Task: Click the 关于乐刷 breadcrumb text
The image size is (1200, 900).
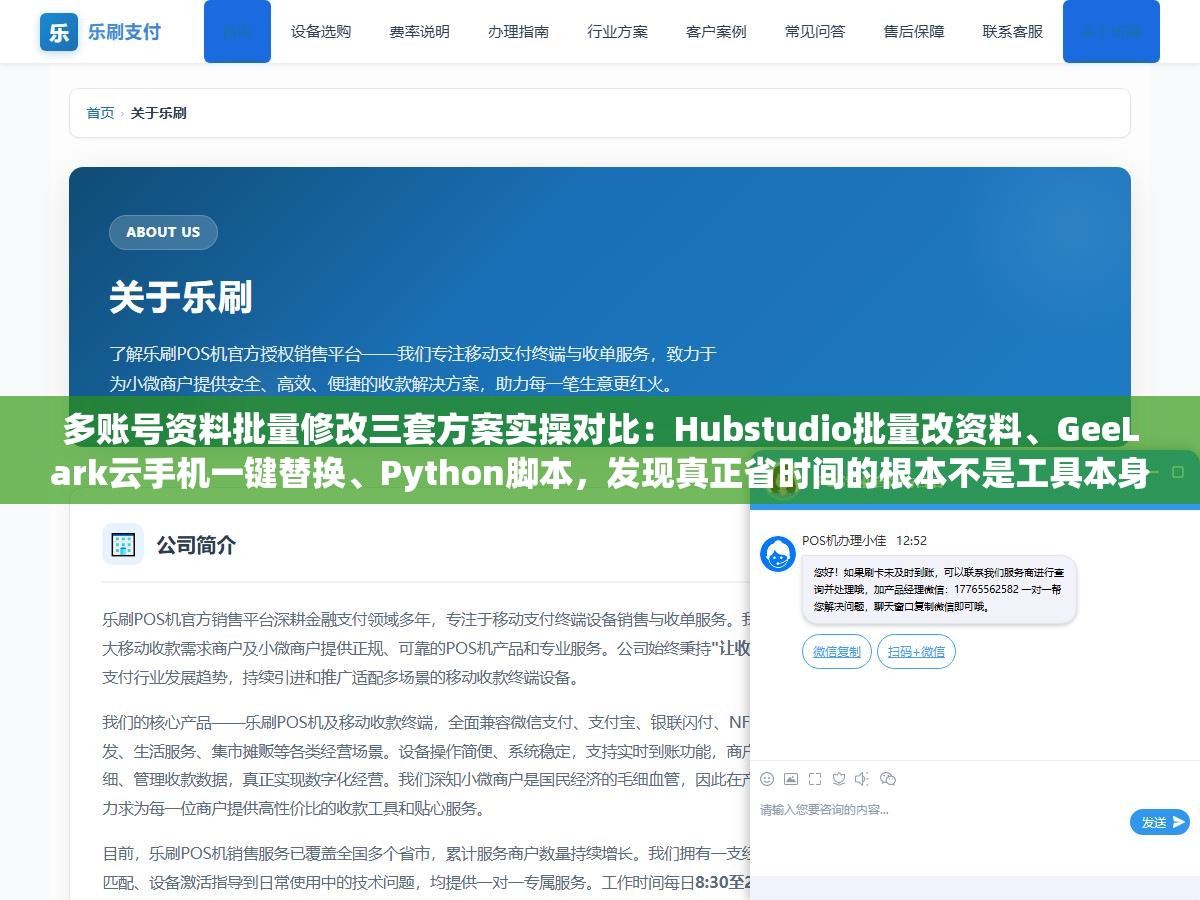Action: tap(158, 113)
